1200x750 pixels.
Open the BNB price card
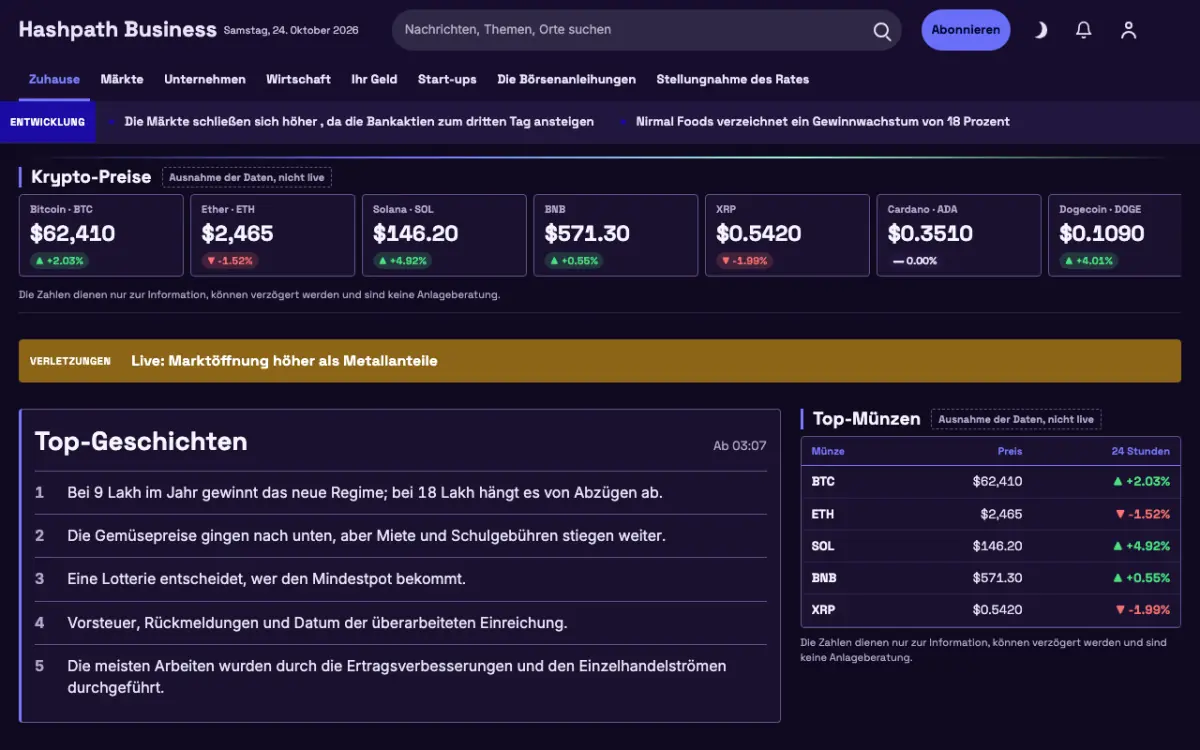pyautogui.click(x=616, y=235)
